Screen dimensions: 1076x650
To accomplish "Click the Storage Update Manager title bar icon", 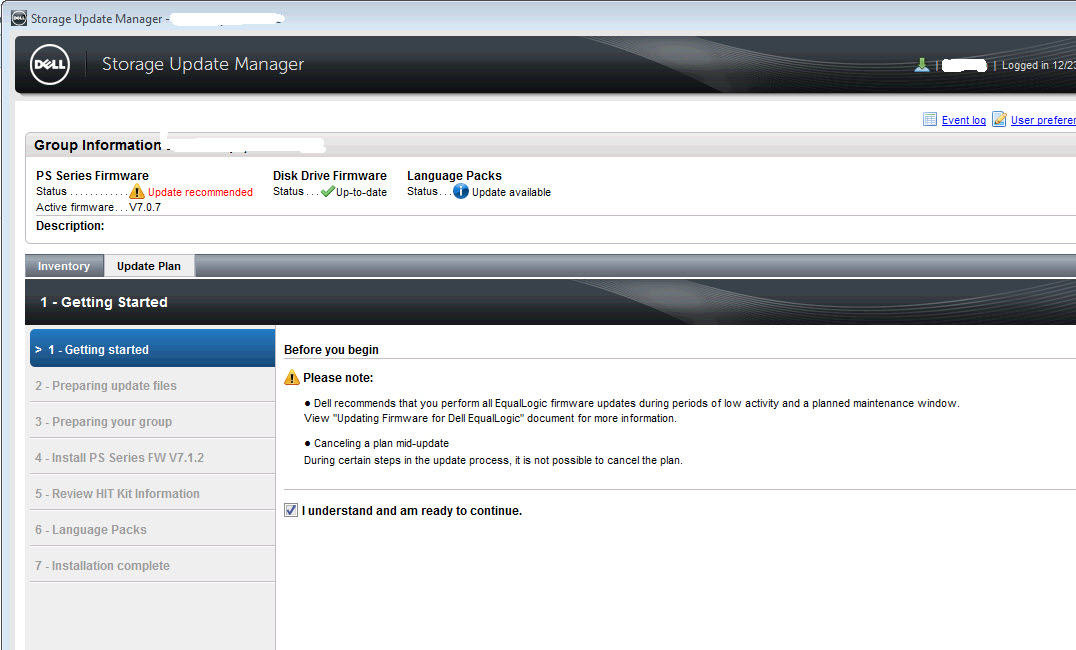I will point(19,19).
